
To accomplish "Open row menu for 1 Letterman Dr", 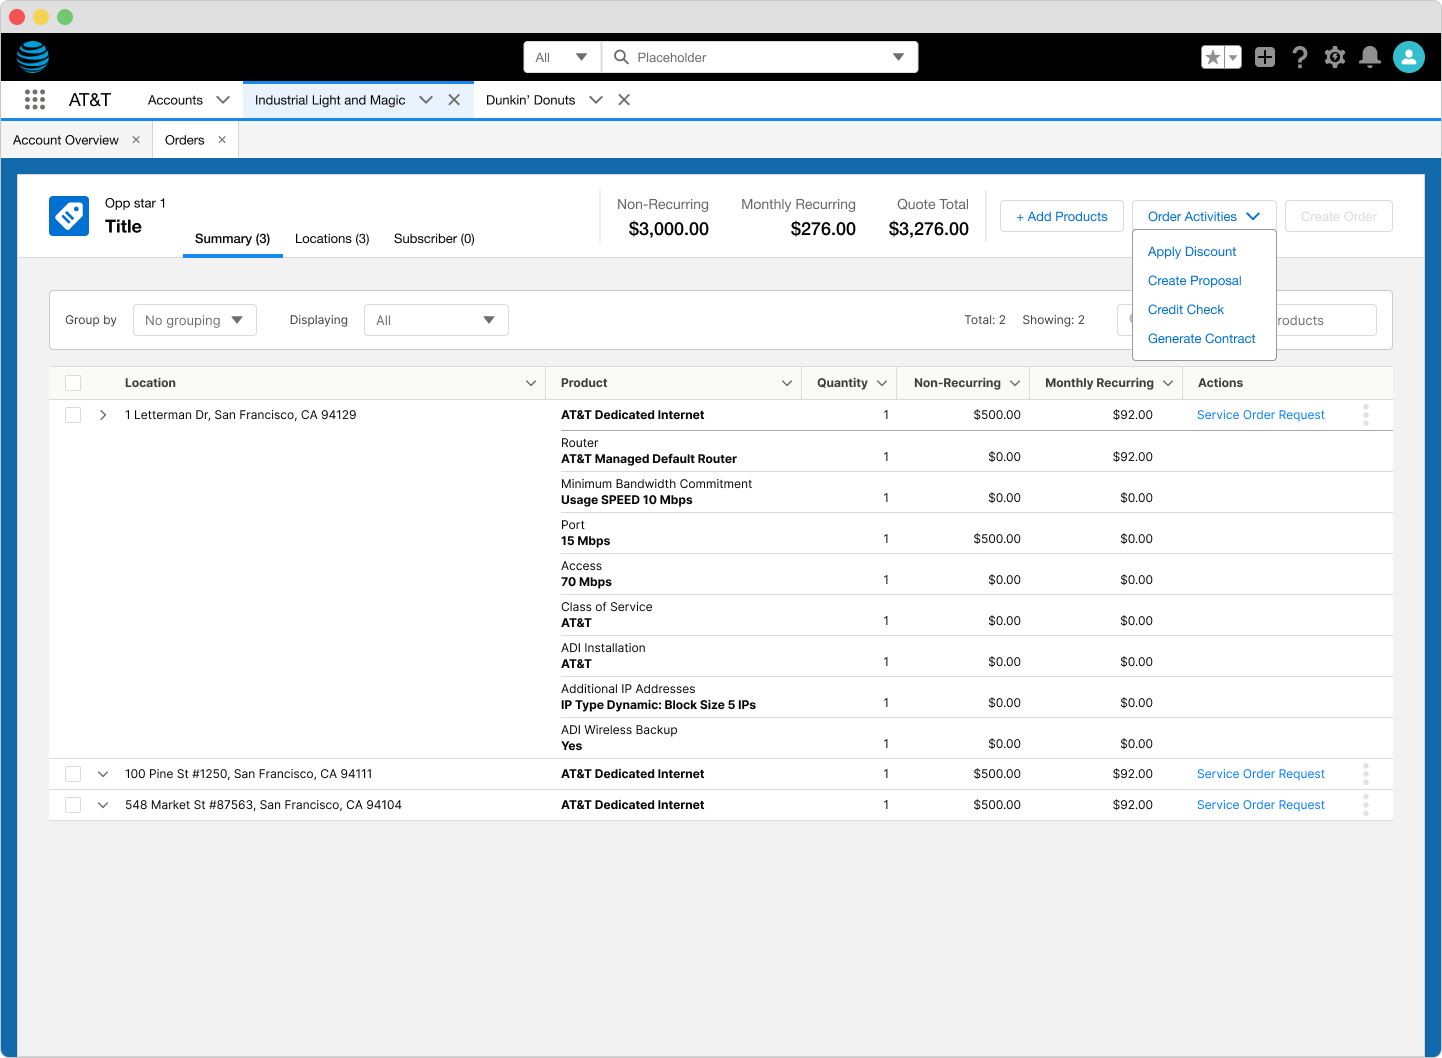I will coord(1366,415).
